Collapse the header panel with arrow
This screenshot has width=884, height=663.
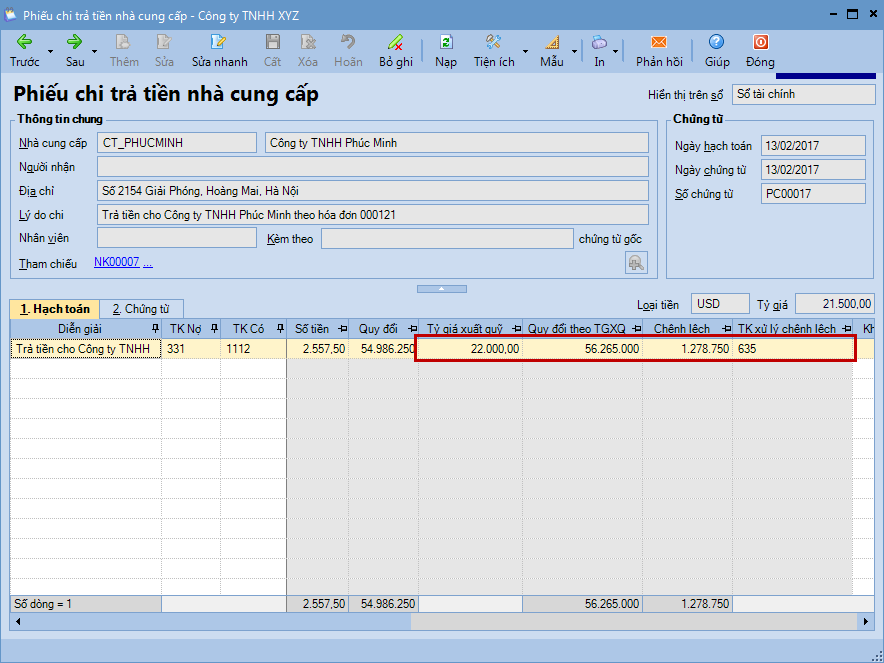pos(442,289)
